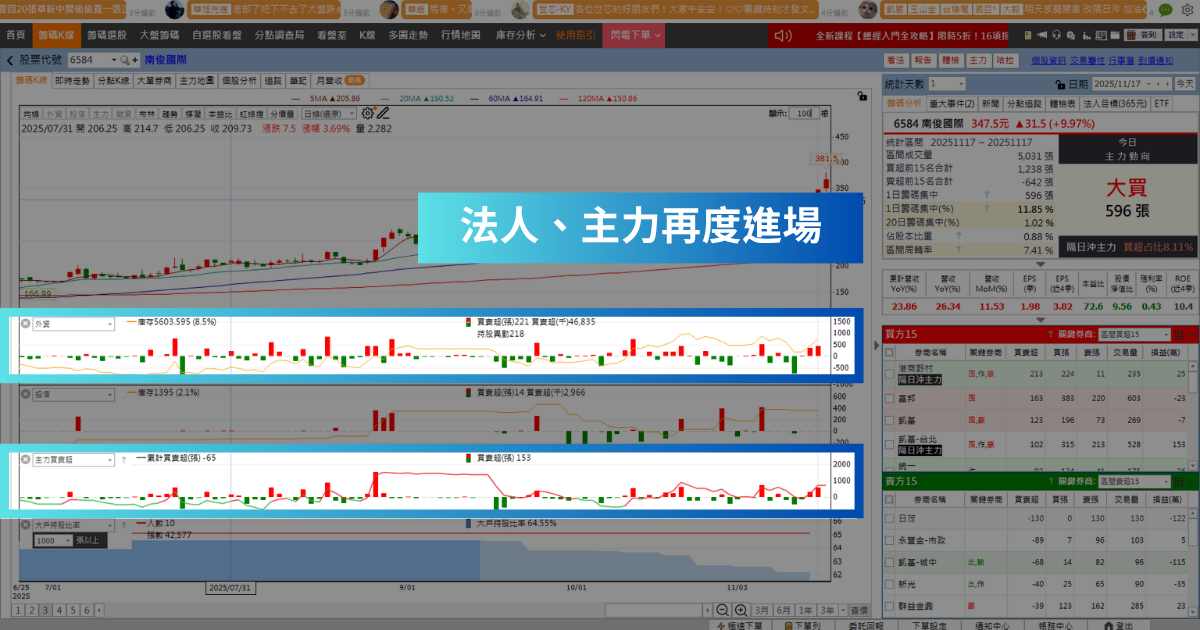
Task: Zoom in on chart using magnifier plus icon
Action: click(x=740, y=610)
